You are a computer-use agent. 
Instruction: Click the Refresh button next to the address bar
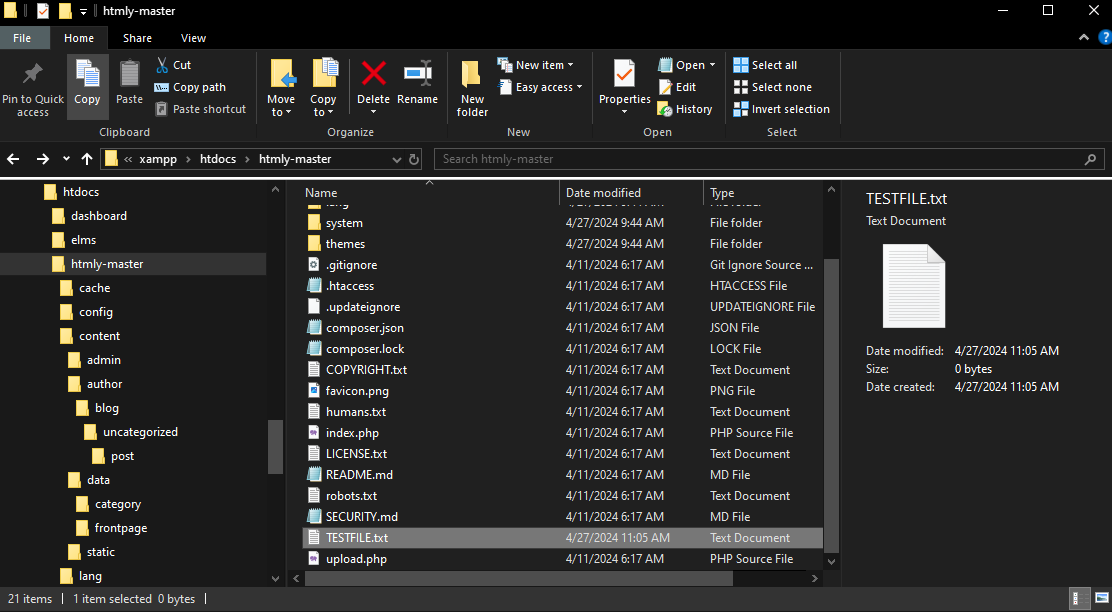[414, 158]
